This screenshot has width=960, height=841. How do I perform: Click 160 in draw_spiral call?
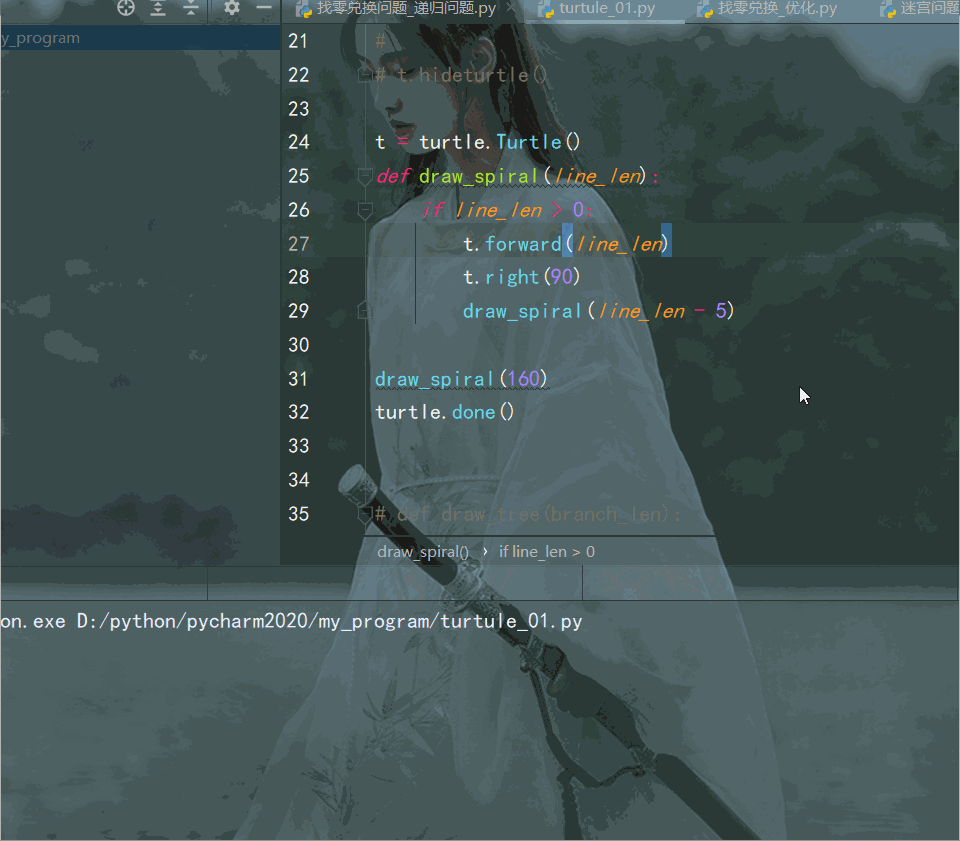point(523,379)
